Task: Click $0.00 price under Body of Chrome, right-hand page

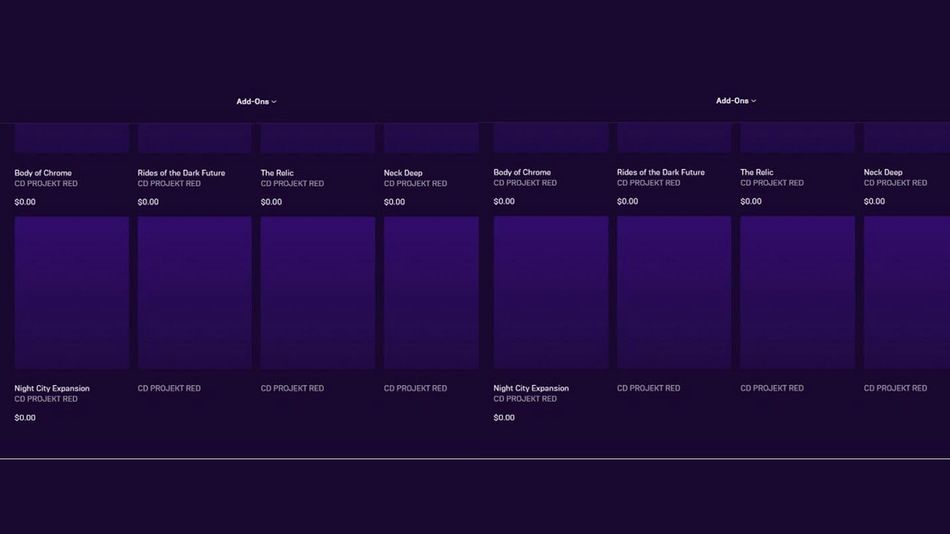Action: (x=503, y=201)
